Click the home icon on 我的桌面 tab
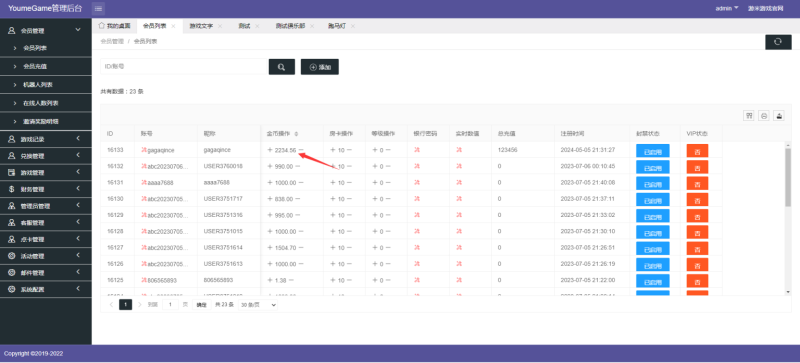Screen dimensions: 800x363 point(102,26)
